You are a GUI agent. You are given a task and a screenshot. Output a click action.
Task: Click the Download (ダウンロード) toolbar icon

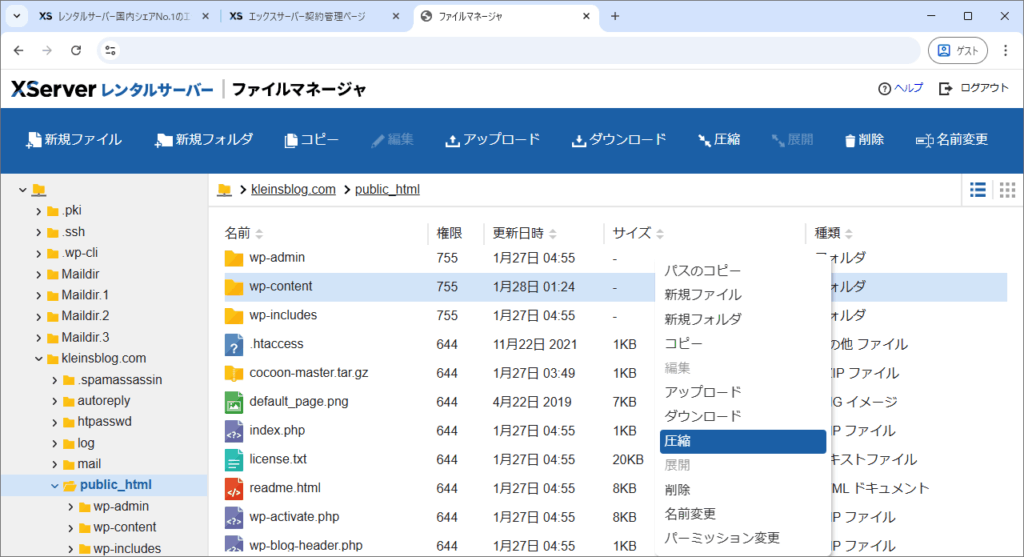(x=578, y=140)
